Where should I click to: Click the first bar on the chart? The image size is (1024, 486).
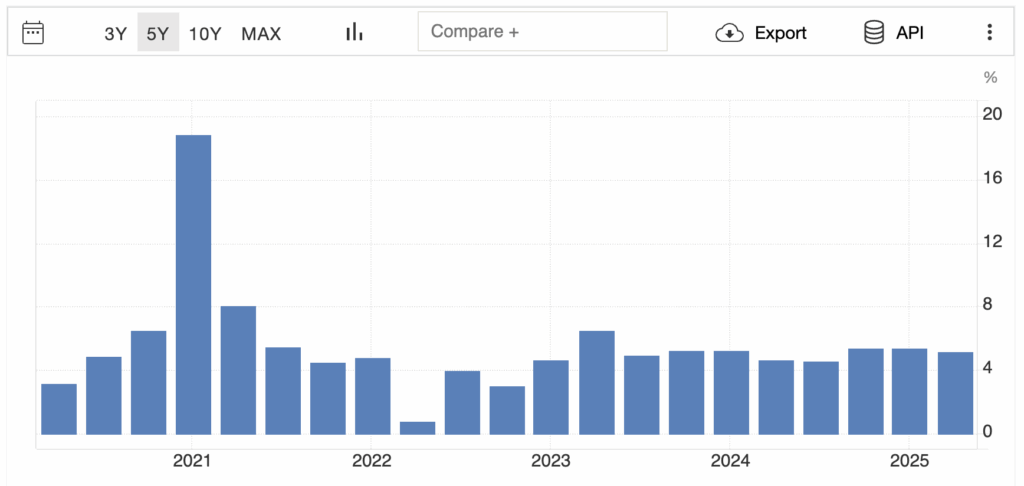pos(59,409)
